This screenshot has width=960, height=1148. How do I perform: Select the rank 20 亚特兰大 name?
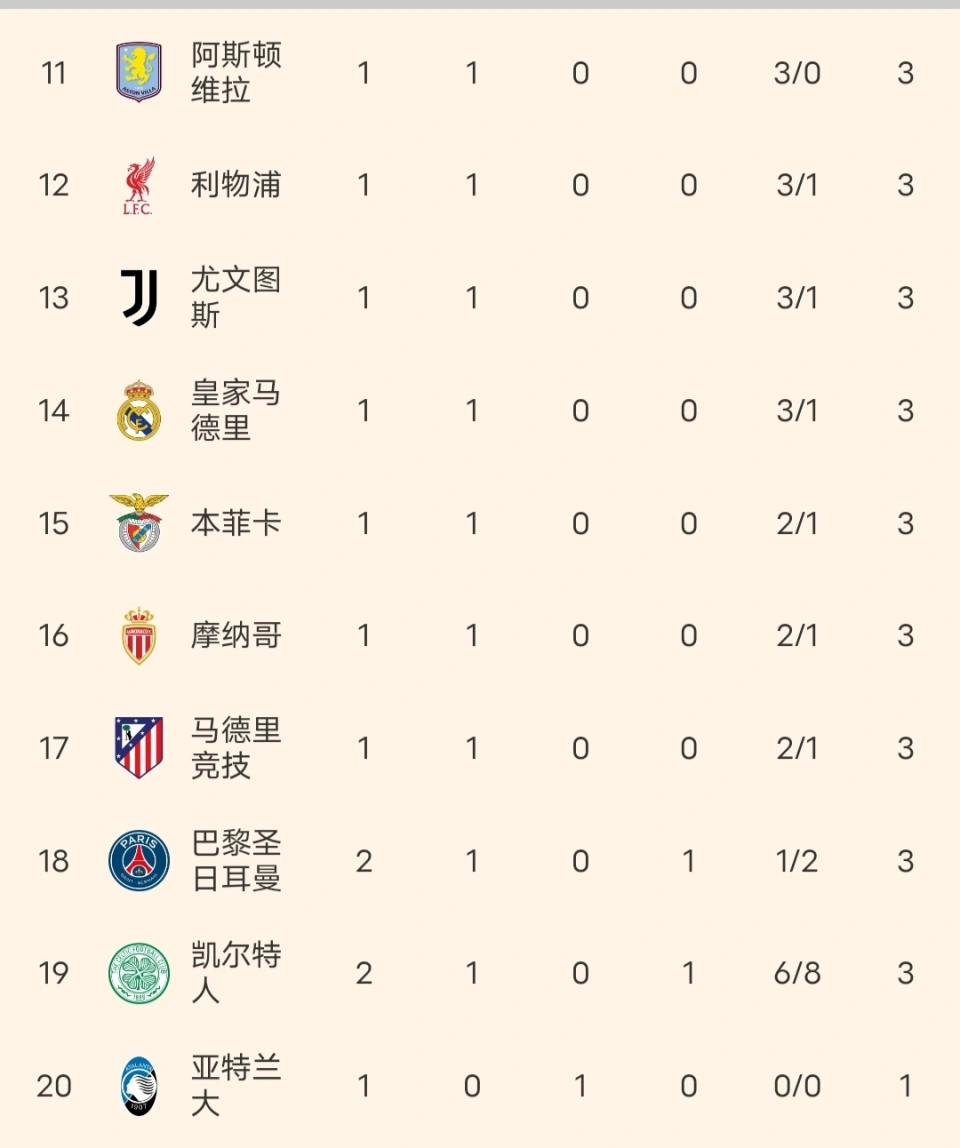point(236,1086)
